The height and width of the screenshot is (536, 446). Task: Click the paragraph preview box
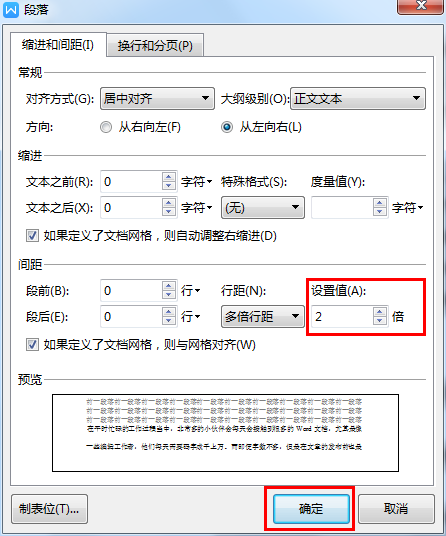coord(225,433)
